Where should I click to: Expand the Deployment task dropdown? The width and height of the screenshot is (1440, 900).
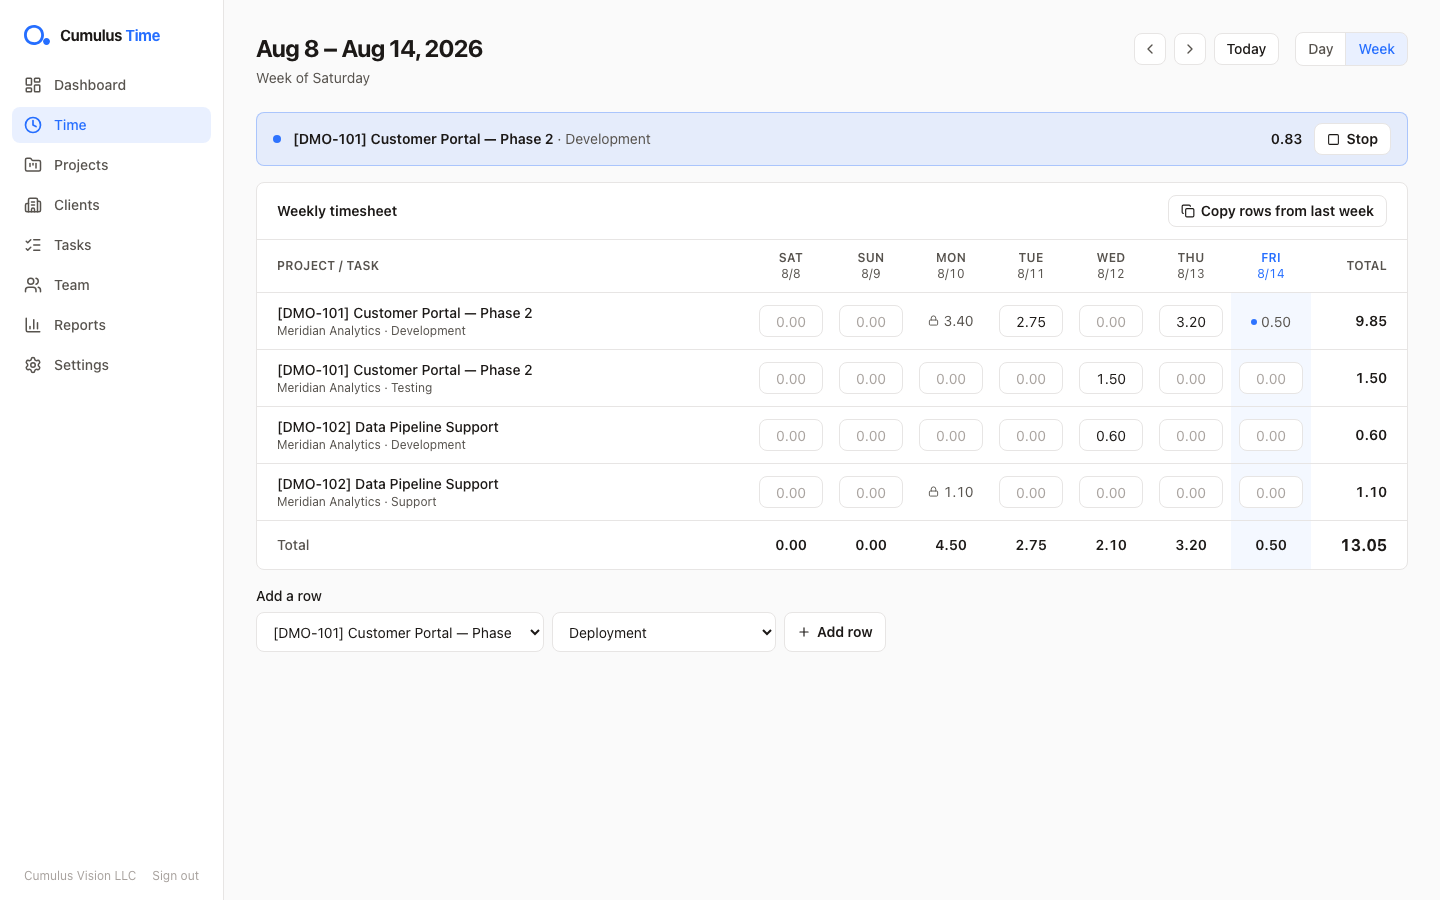click(x=664, y=632)
